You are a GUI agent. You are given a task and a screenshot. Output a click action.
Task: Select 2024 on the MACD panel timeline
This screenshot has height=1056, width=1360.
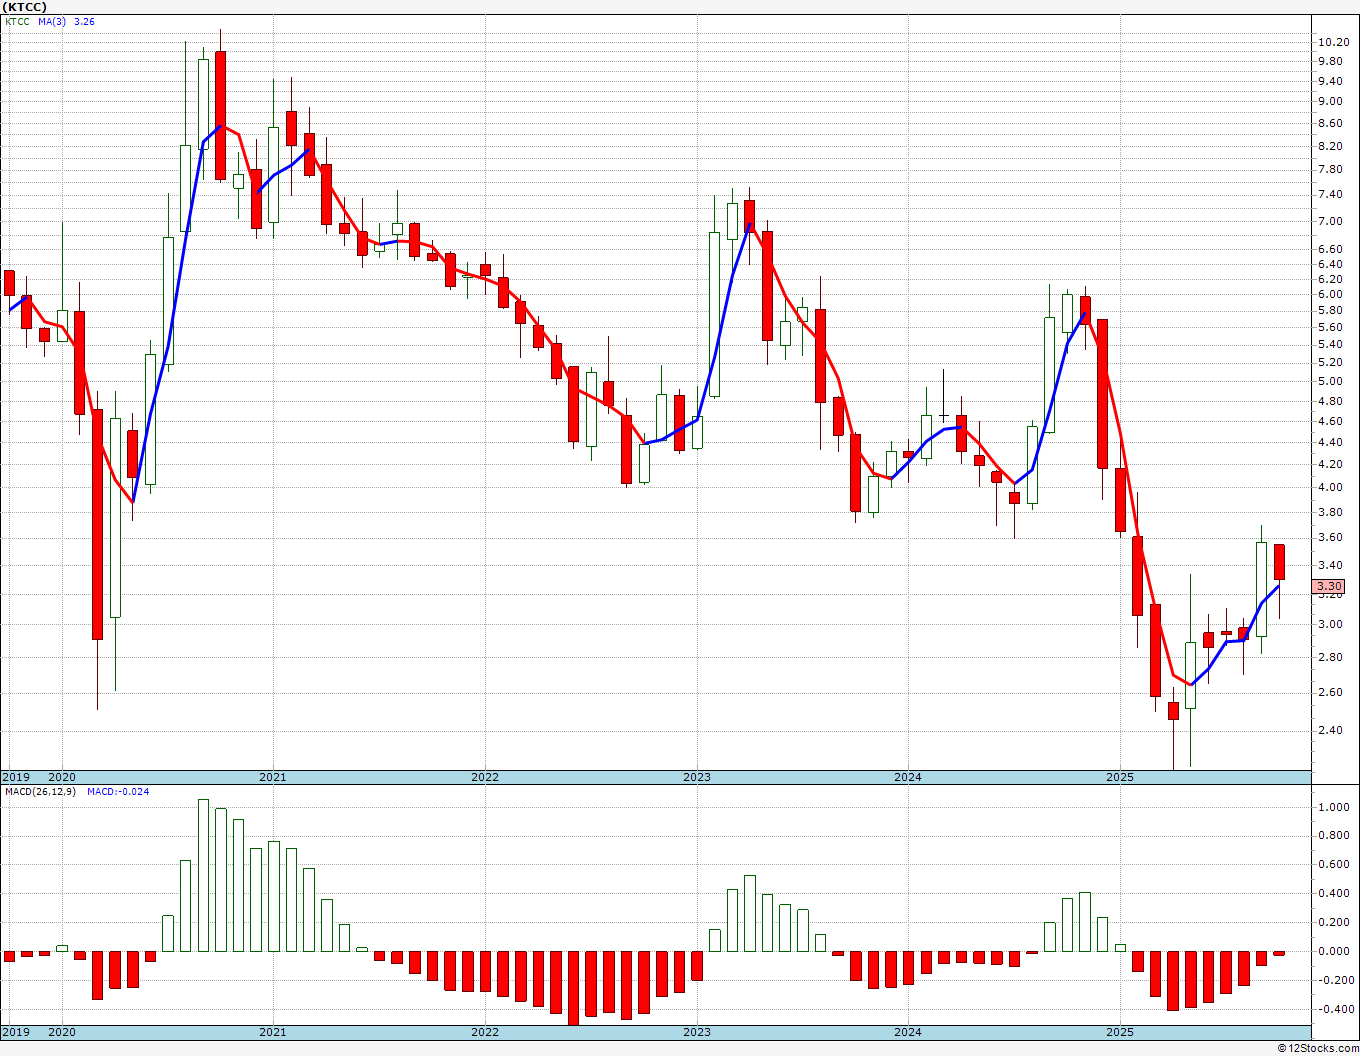908,1032
